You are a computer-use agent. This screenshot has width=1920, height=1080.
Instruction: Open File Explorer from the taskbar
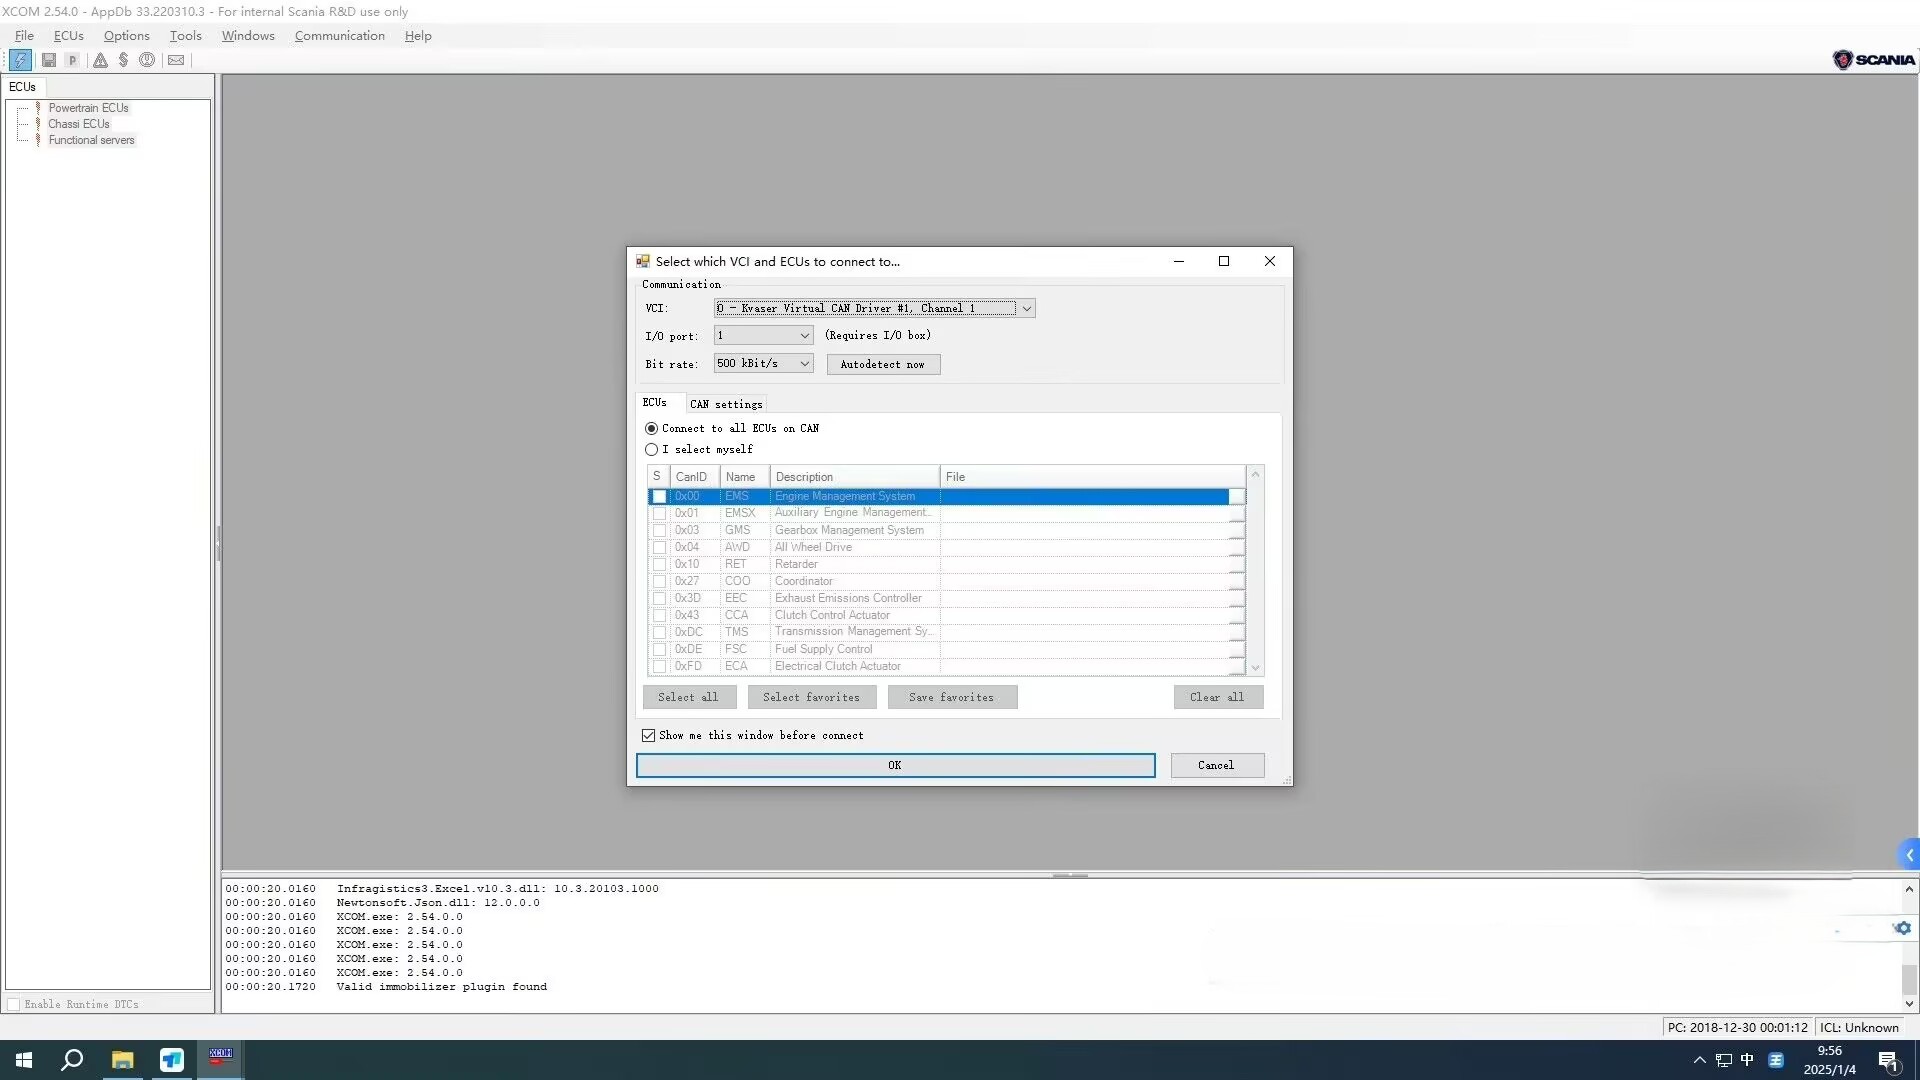(x=122, y=1060)
